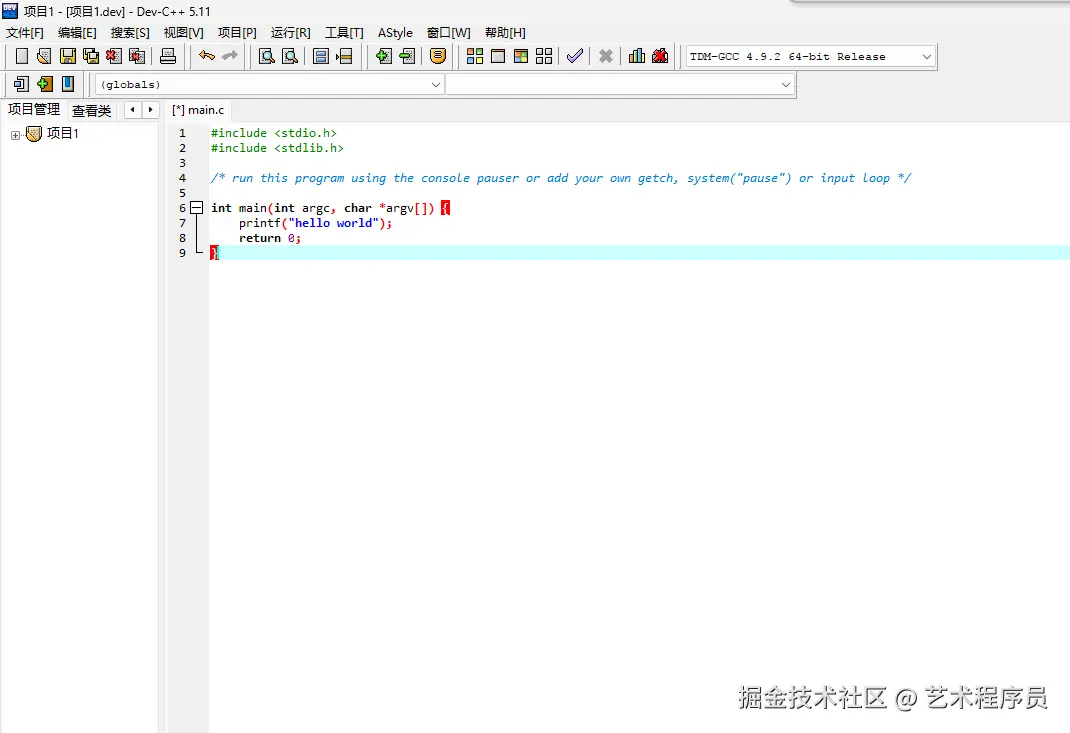This screenshot has height=733, width=1070.
Task: Switch to the 查看类 tab
Action: pos(91,111)
